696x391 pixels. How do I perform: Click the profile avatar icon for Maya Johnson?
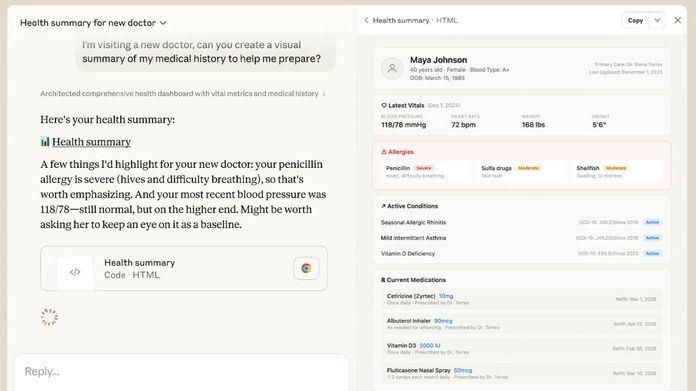pos(392,68)
